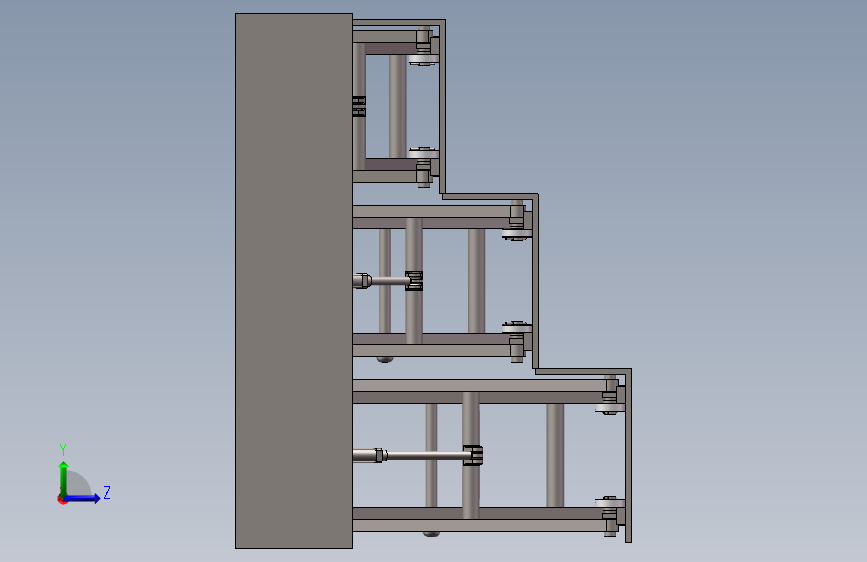
Task: Select the top roller in the smallest upper frame
Action: (x=424, y=59)
